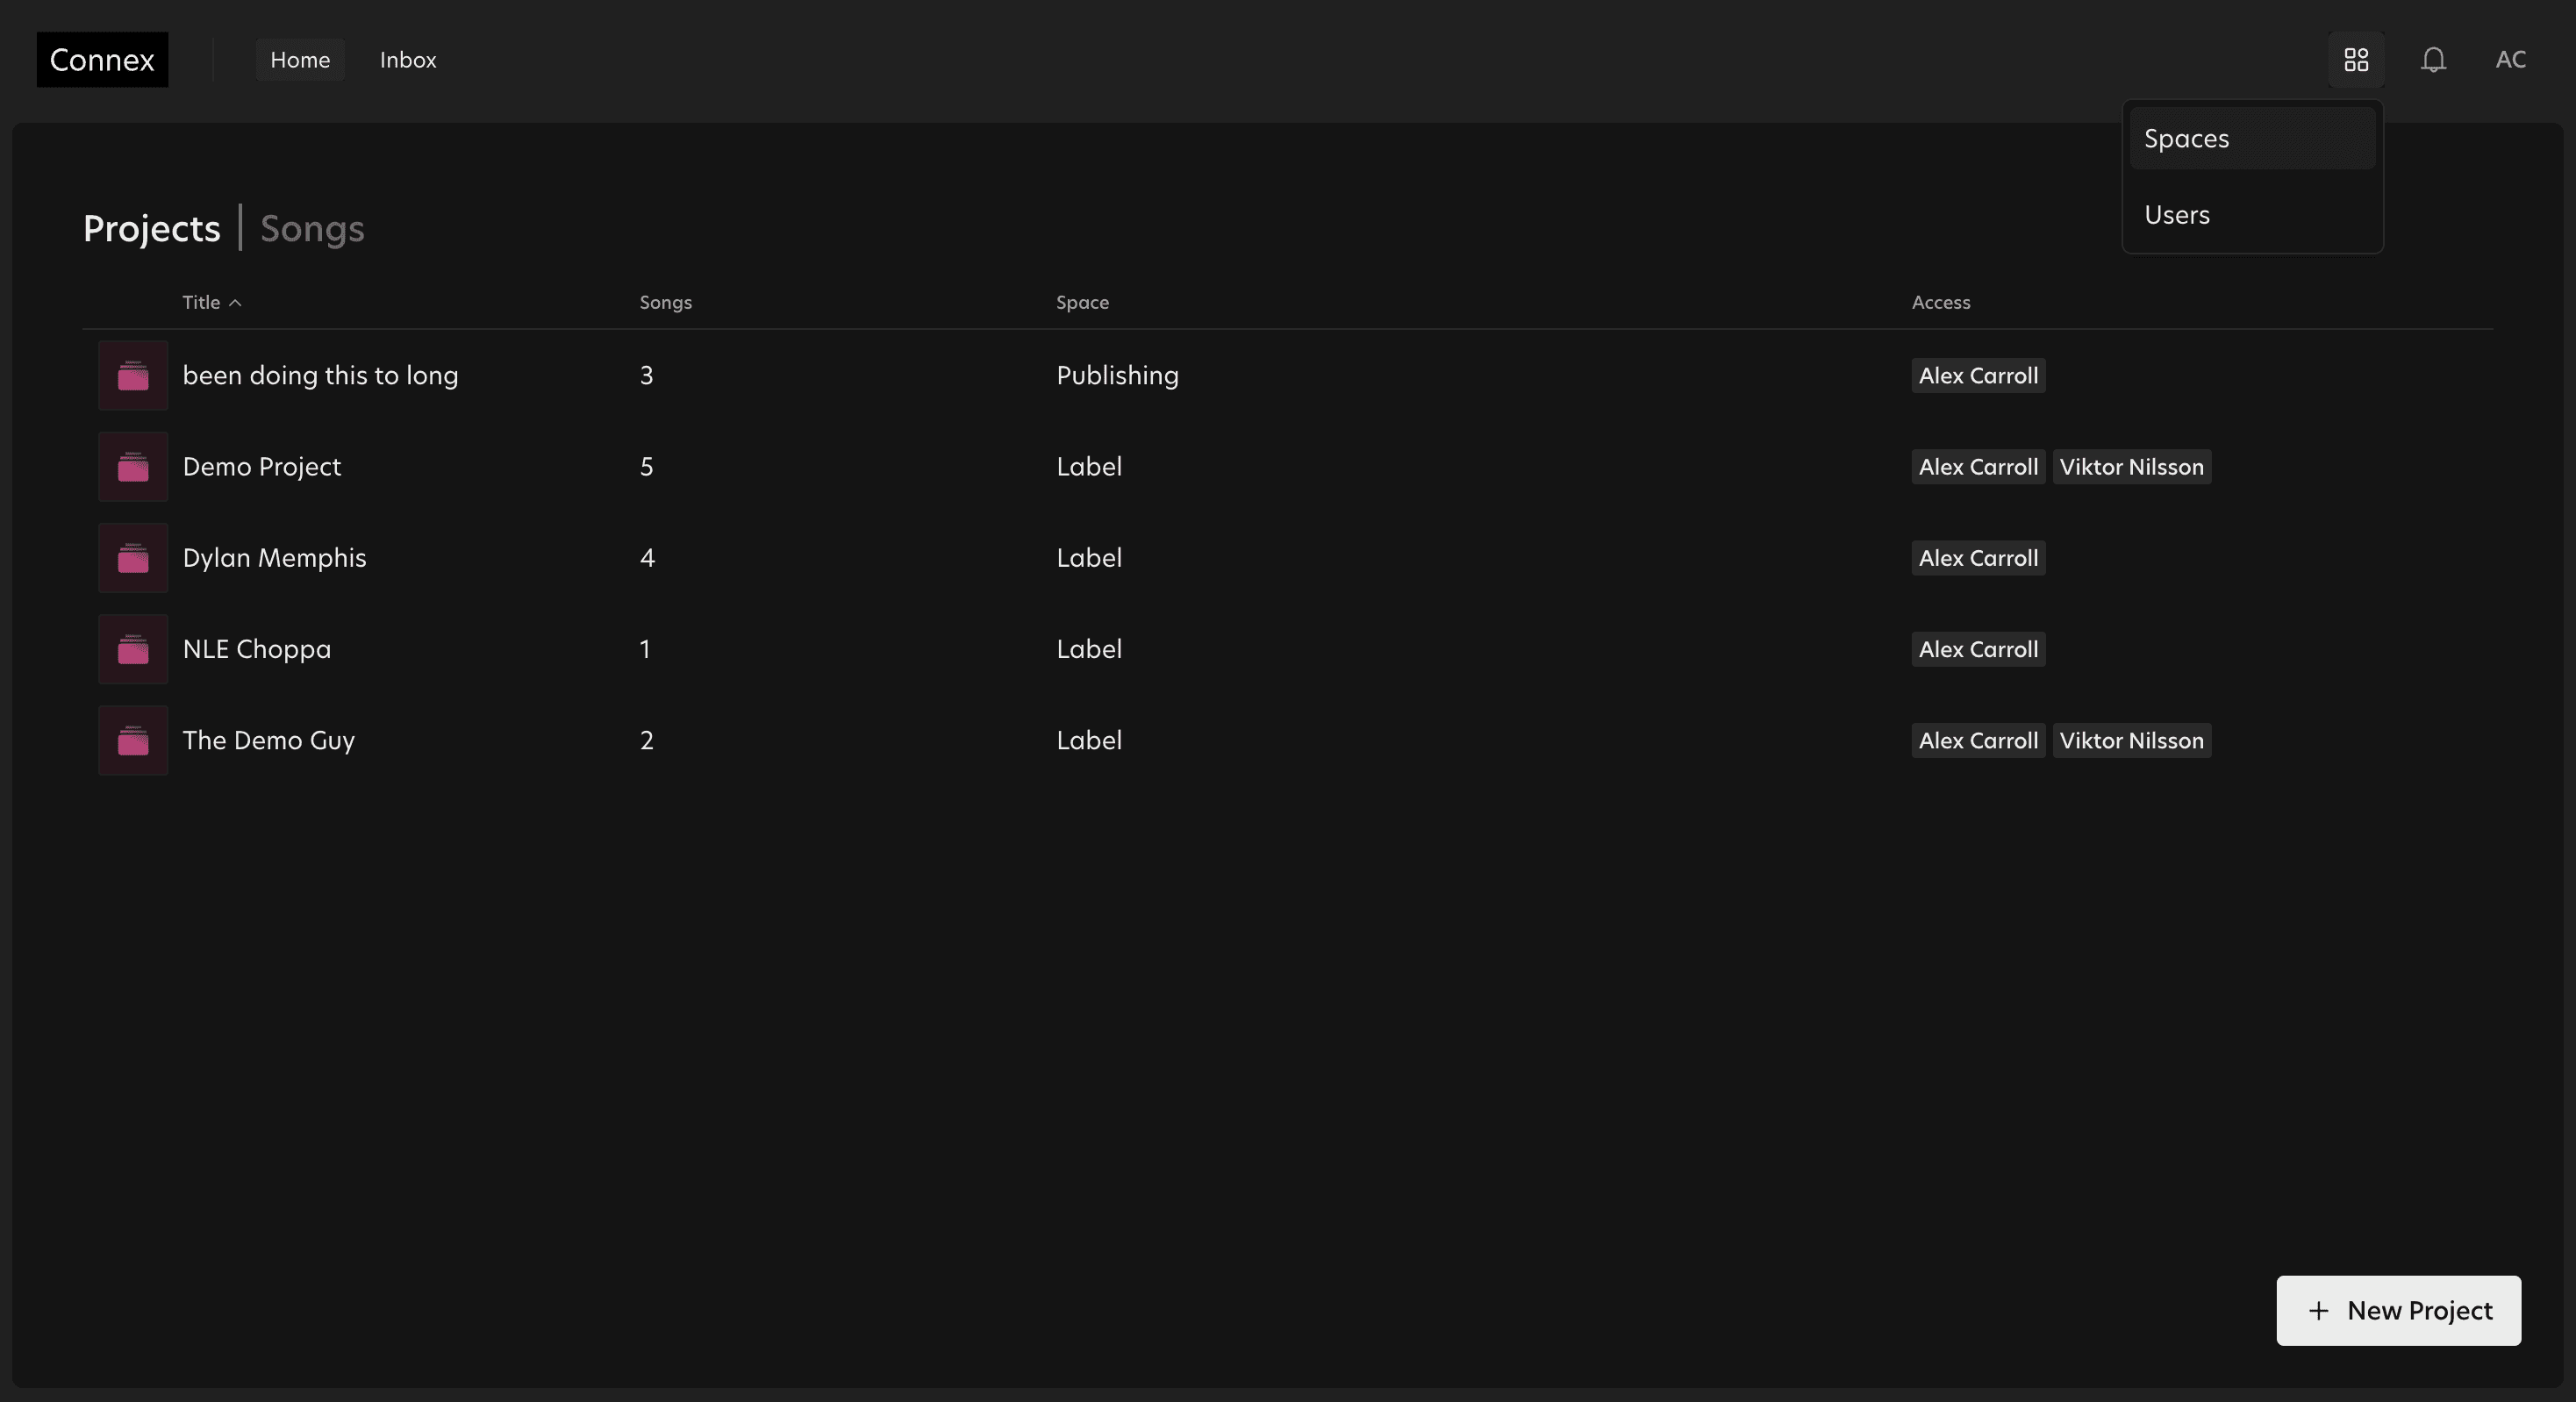The width and height of the screenshot is (2576, 1402).
Task: Open the AC user avatar menu
Action: (2510, 60)
